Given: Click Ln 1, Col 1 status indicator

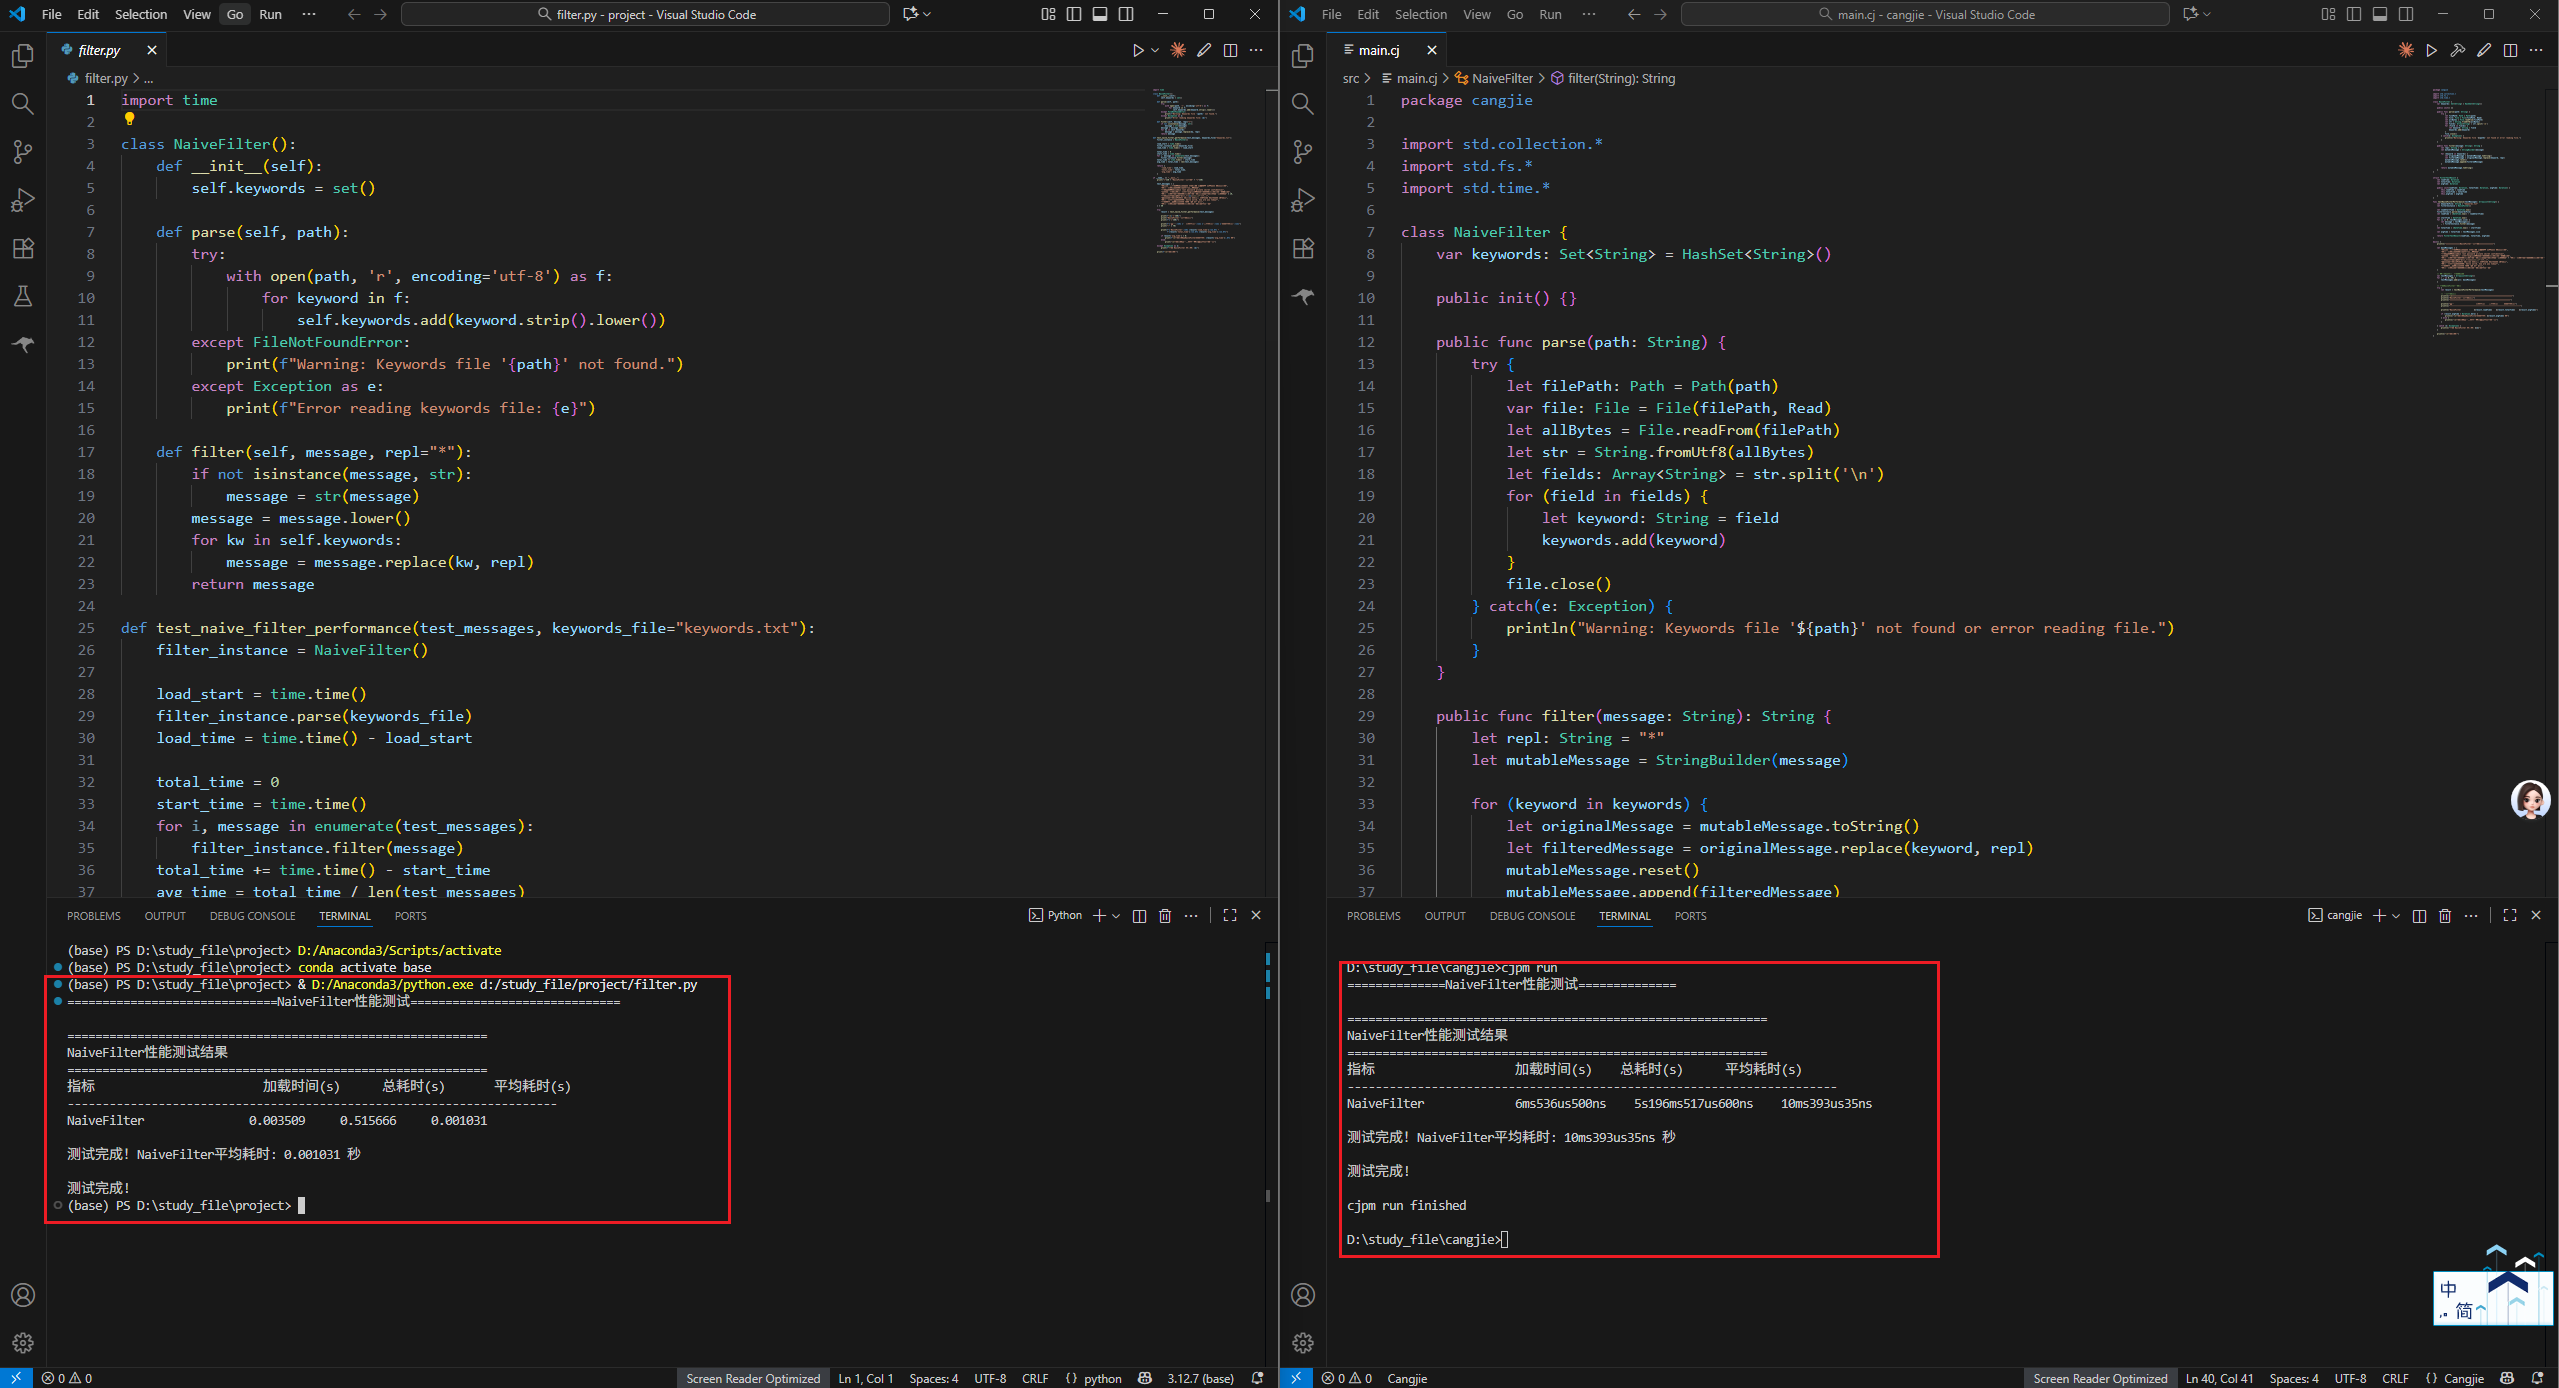Looking at the screenshot, I should point(865,1378).
